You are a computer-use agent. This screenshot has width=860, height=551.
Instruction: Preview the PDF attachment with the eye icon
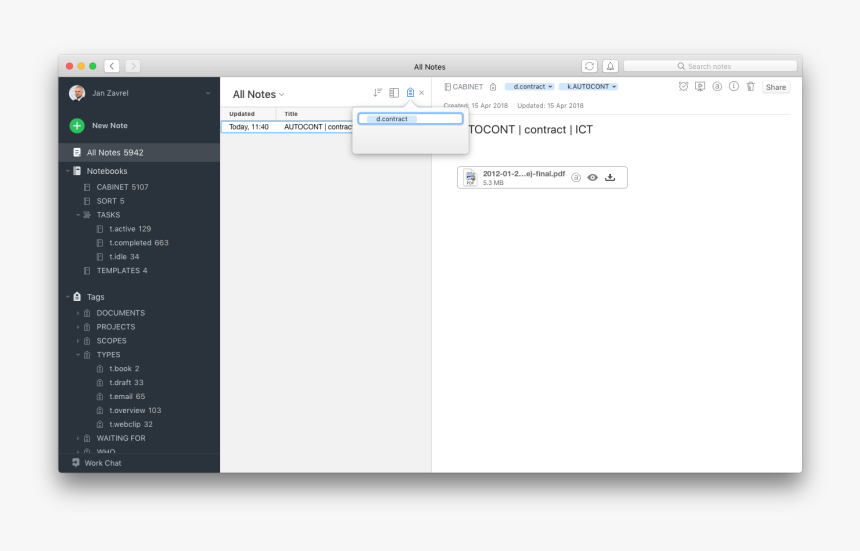pos(593,178)
